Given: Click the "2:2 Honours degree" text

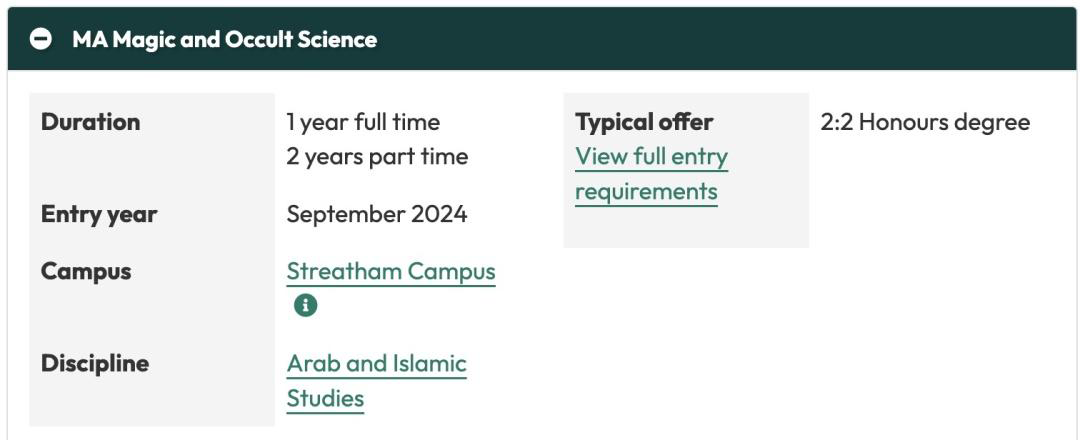Looking at the screenshot, I should click(925, 122).
